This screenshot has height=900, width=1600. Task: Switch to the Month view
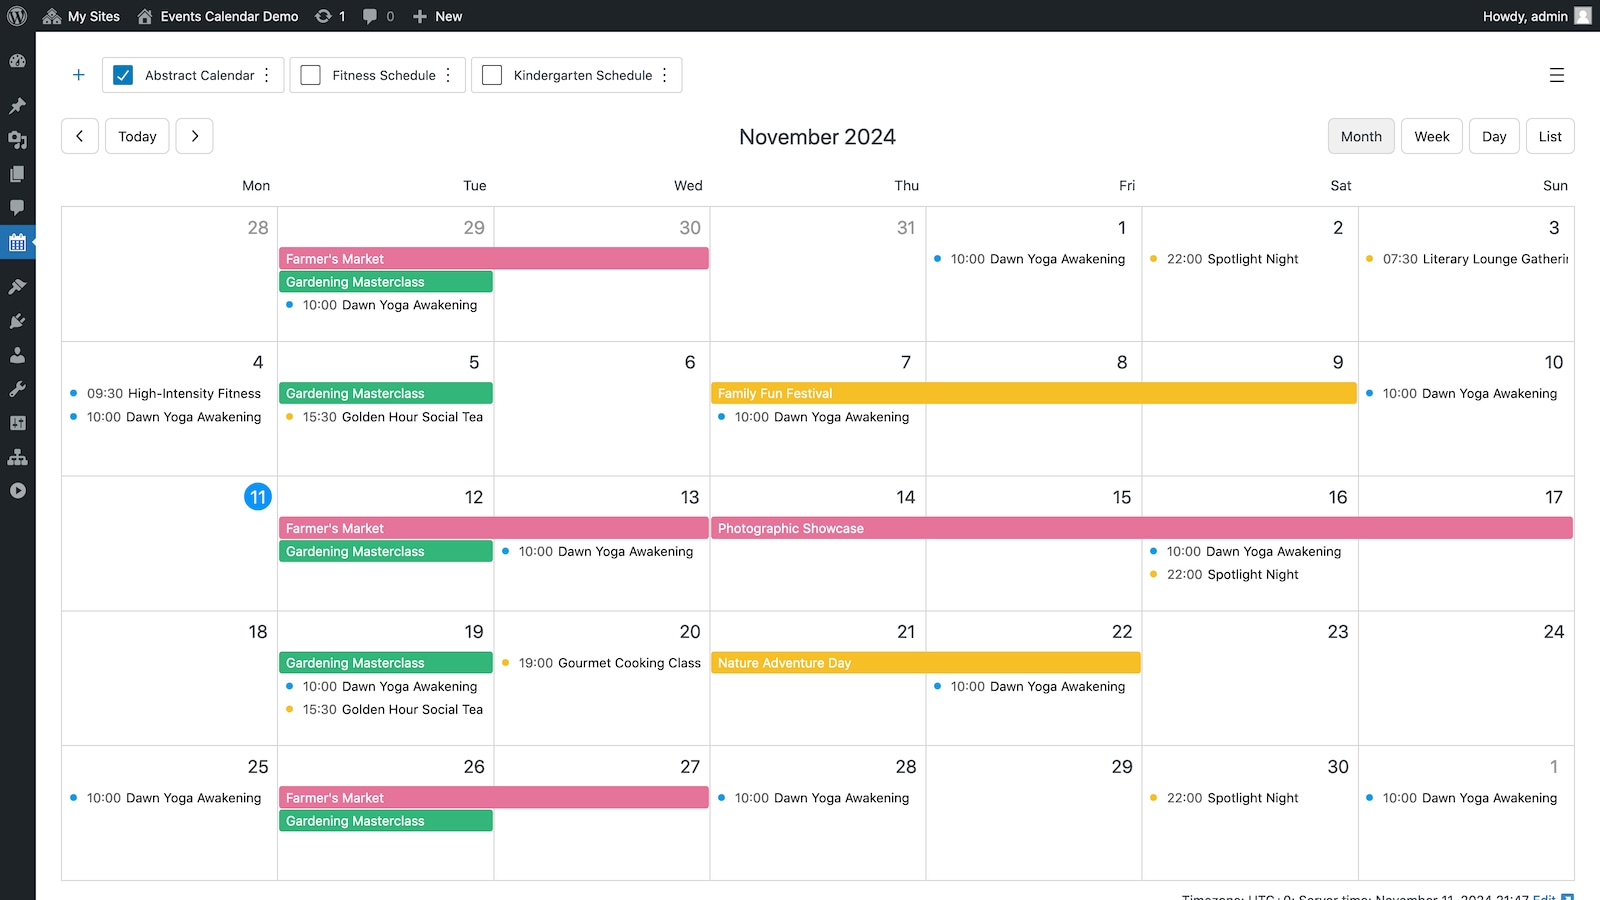point(1361,136)
